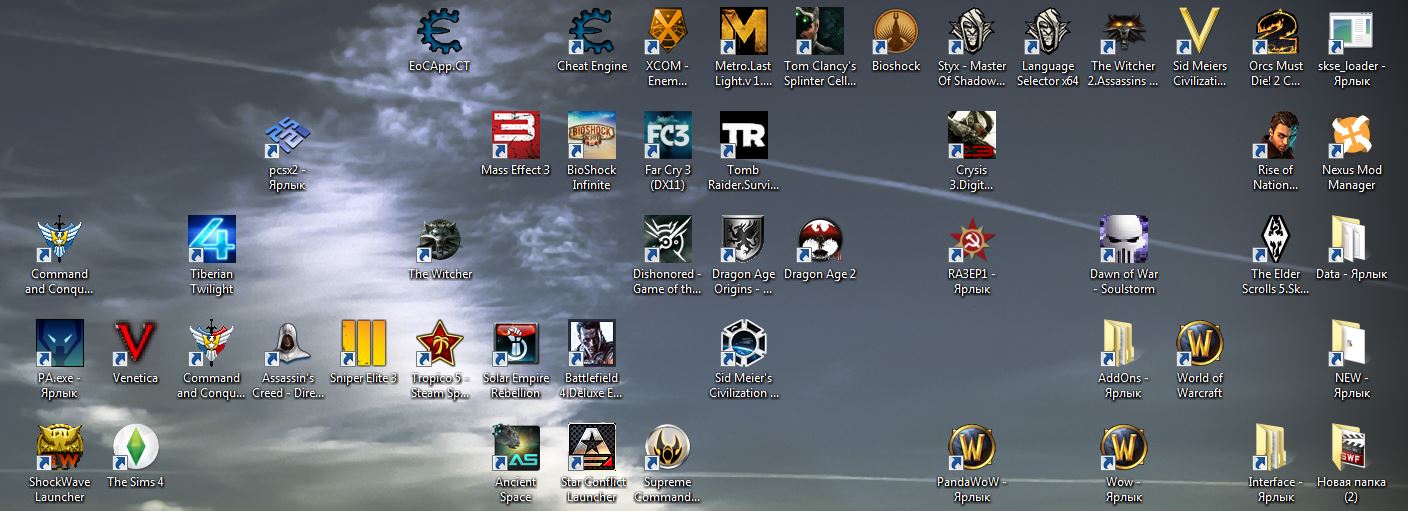The image size is (1408, 511).
Task: Click the Bioshock desktop shortcut
Action: click(896, 32)
